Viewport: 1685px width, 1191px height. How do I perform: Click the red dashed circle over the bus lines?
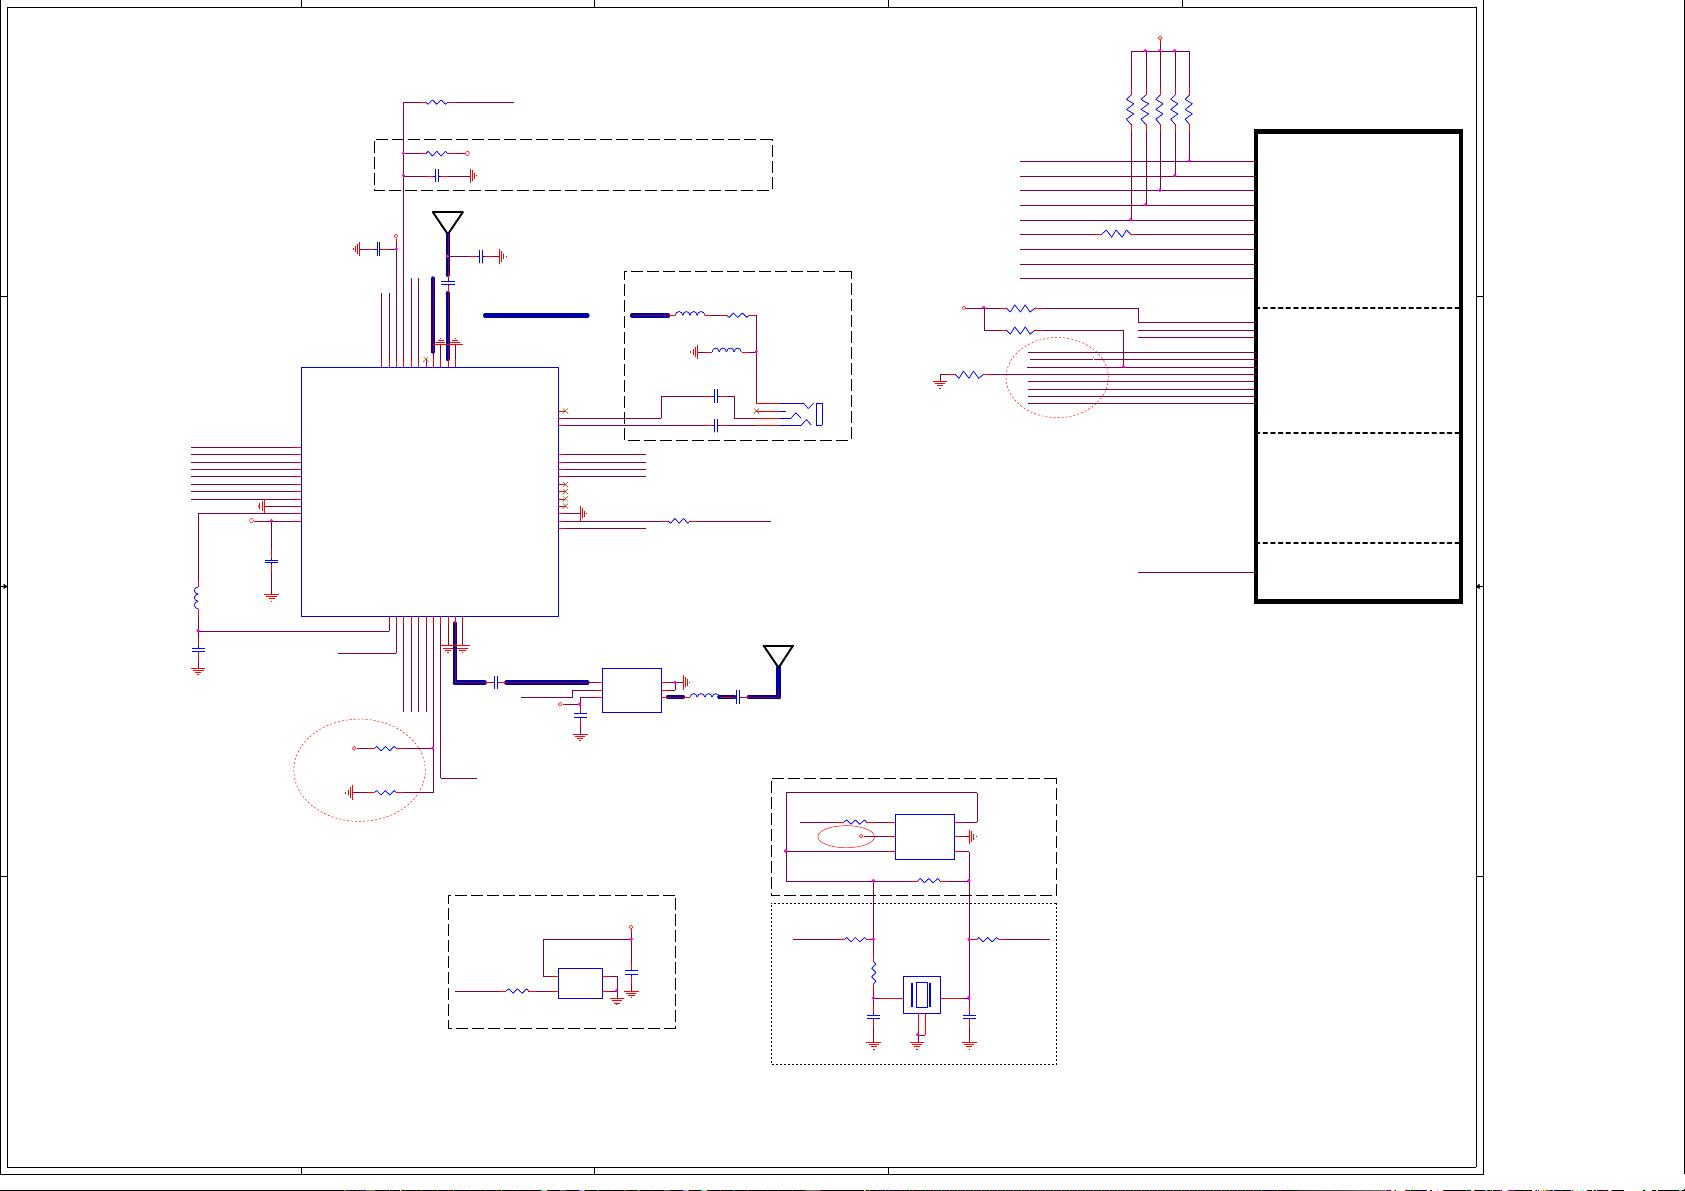tap(1057, 377)
